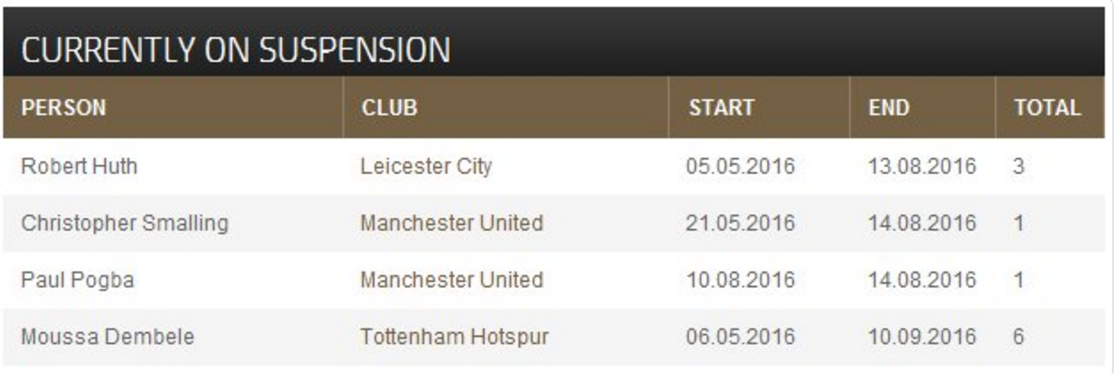Image resolution: width=1114 pixels, height=374 pixels.
Task: Select the 10.08.2016 start date
Action: [x=740, y=279]
